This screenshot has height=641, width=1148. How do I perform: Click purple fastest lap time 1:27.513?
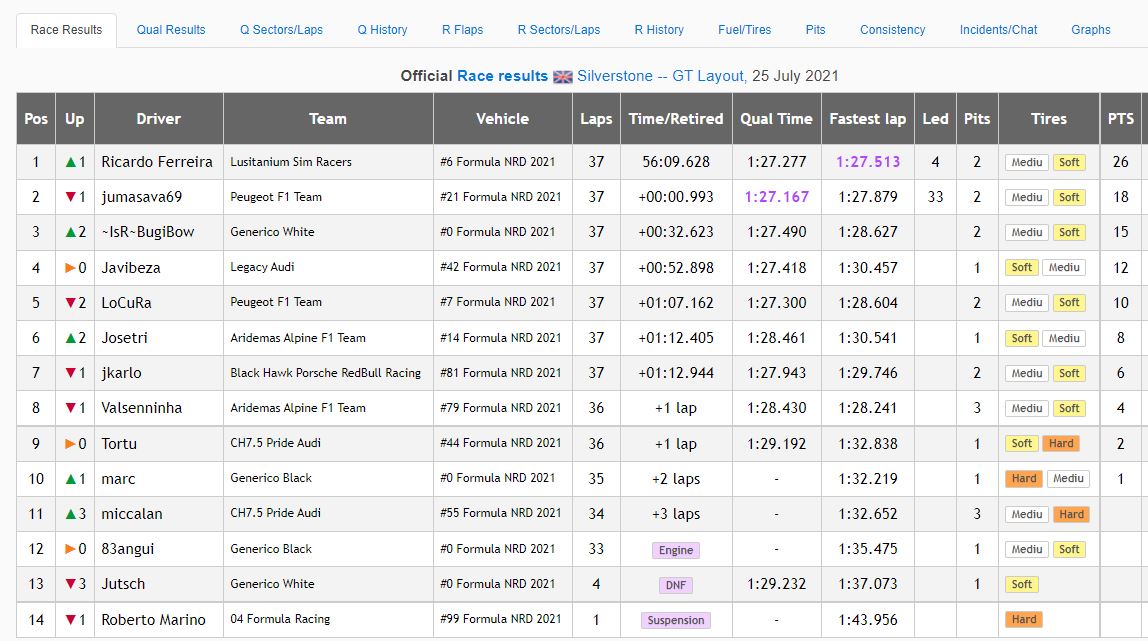click(867, 162)
